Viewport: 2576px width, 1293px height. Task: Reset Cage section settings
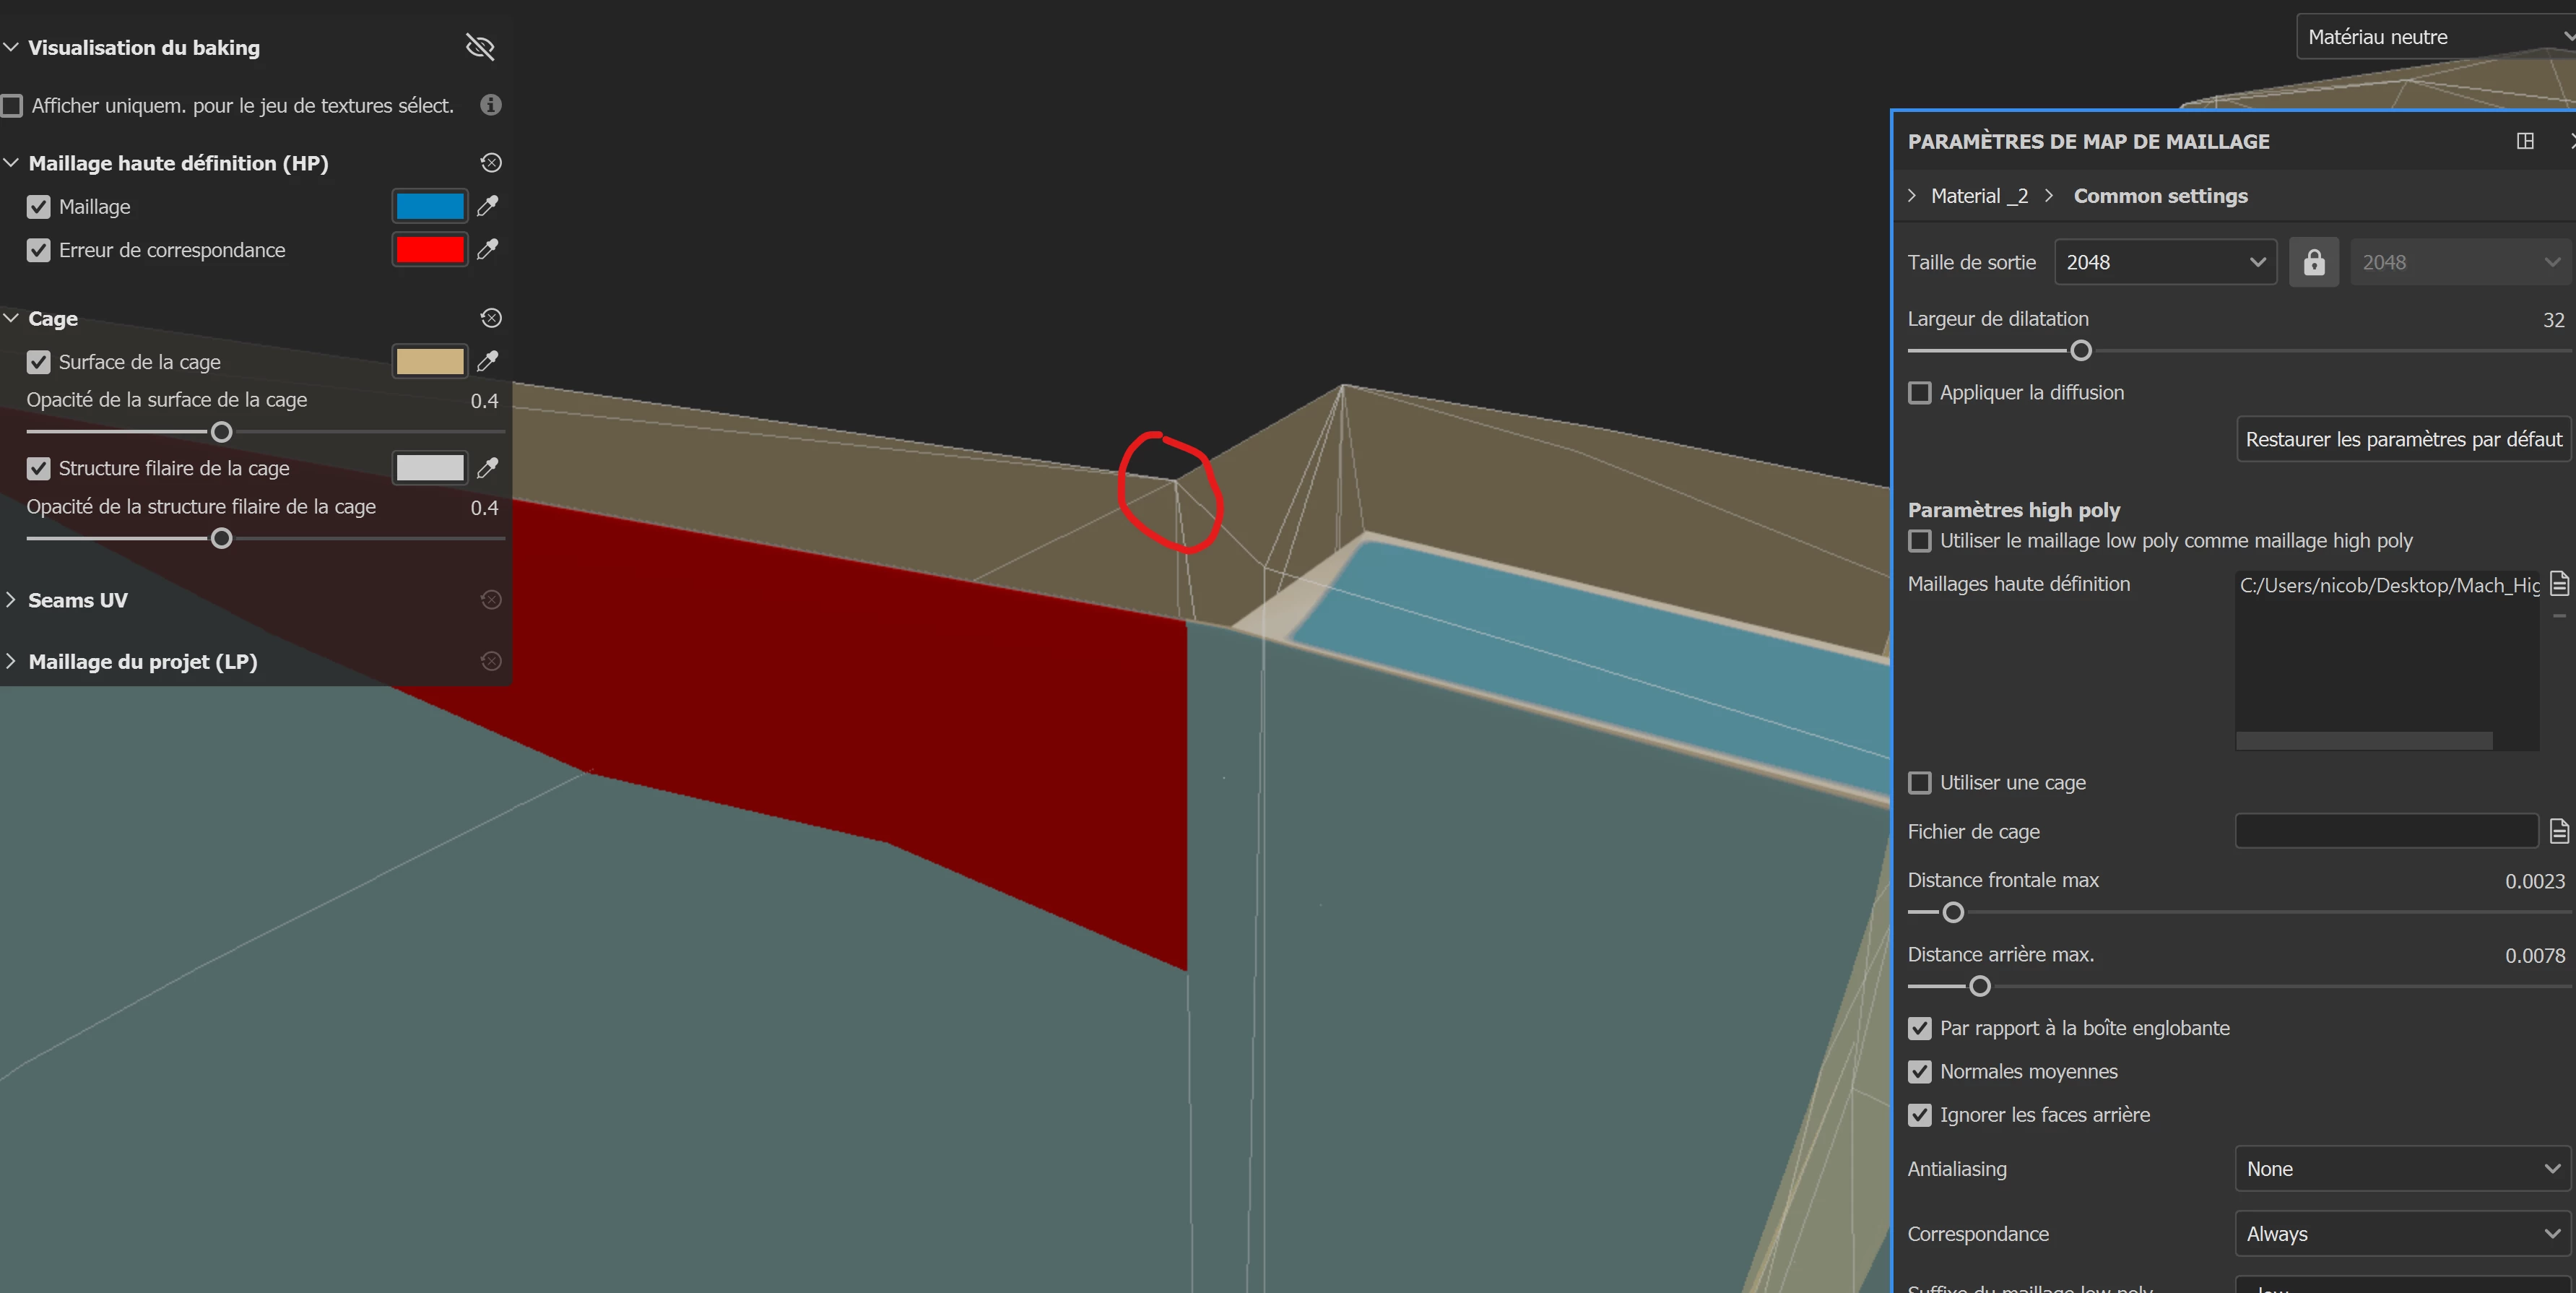[x=491, y=318]
